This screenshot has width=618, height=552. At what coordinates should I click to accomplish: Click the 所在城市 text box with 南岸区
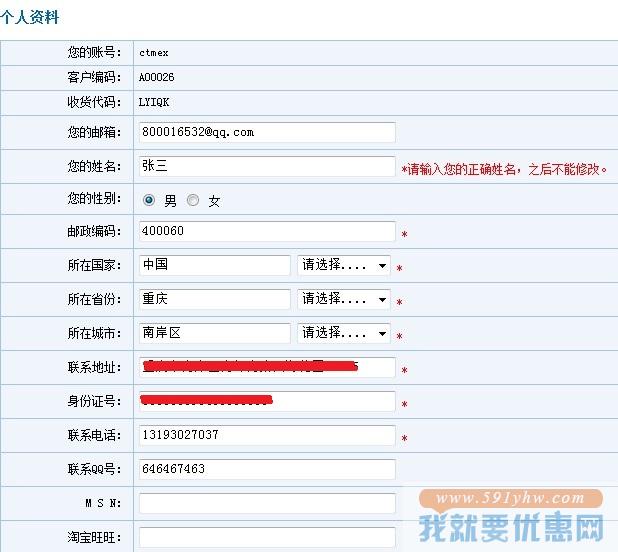pyautogui.click(x=214, y=333)
